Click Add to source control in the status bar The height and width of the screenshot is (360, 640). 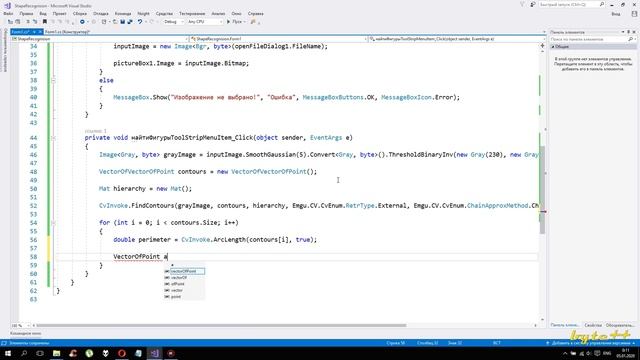click(590, 343)
